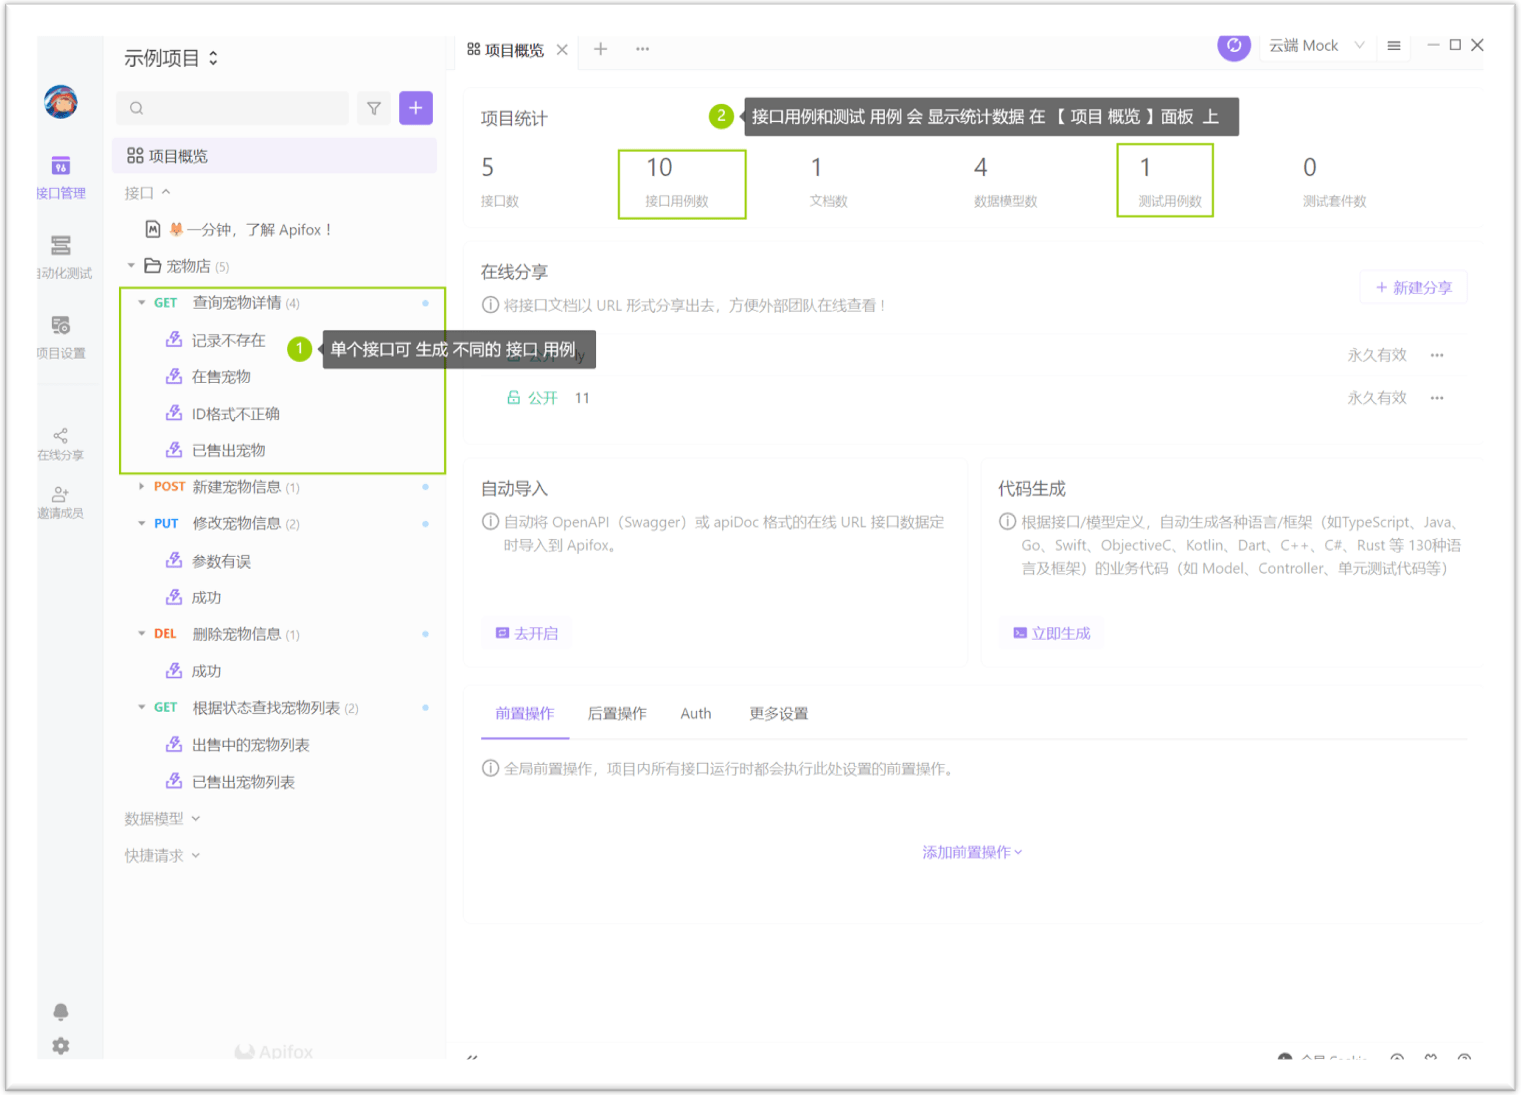Switch to the Auth tab
1523x1095 pixels.
click(x=695, y=713)
